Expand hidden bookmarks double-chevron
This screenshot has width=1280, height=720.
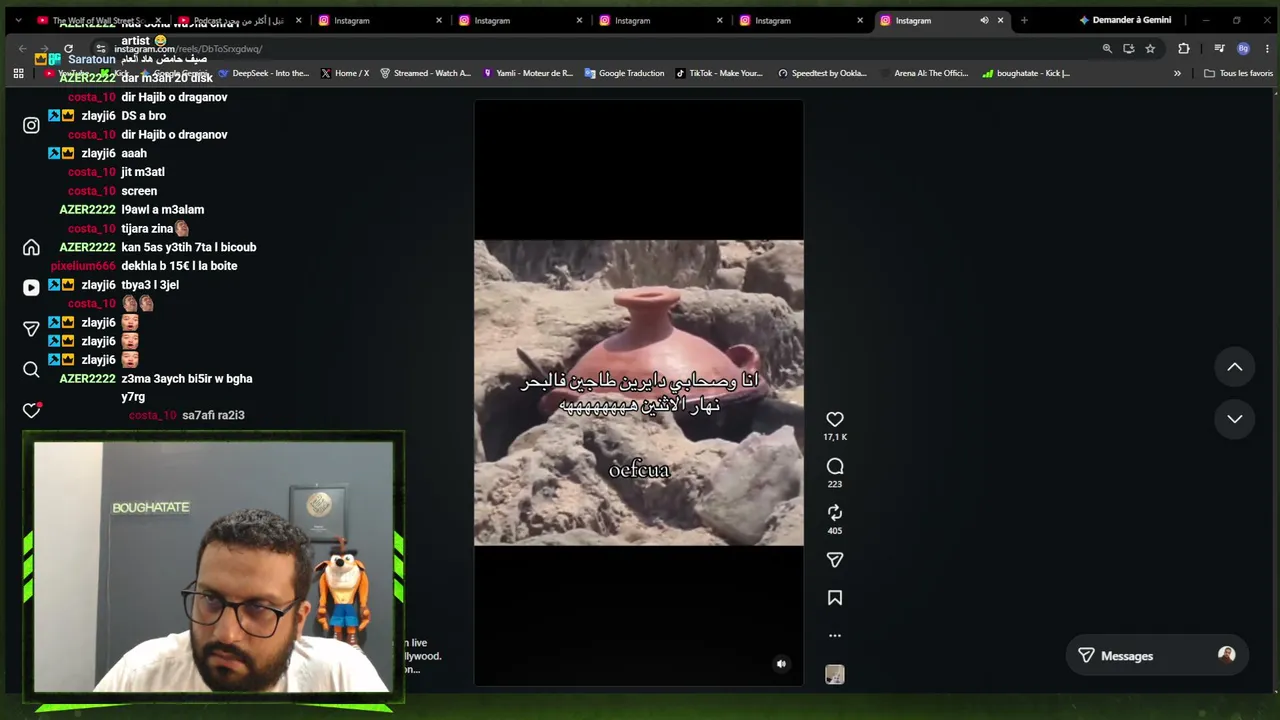click(x=1177, y=73)
